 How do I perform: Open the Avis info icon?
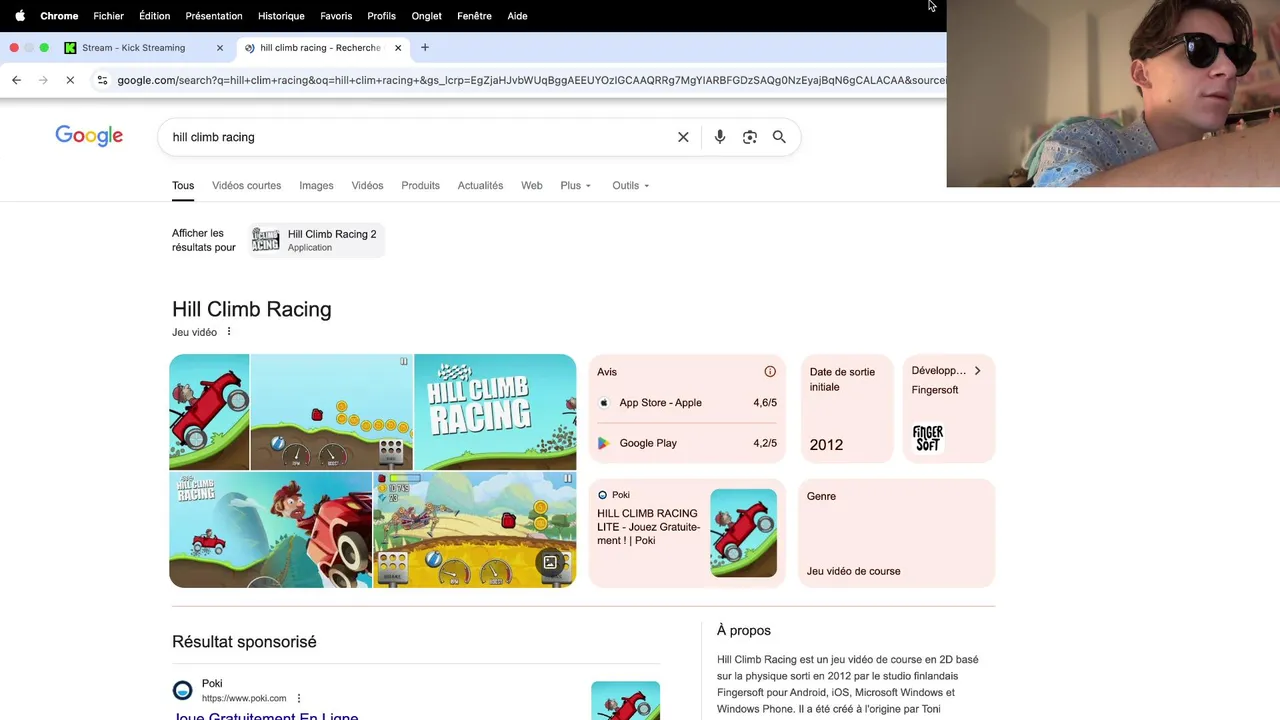click(x=770, y=372)
